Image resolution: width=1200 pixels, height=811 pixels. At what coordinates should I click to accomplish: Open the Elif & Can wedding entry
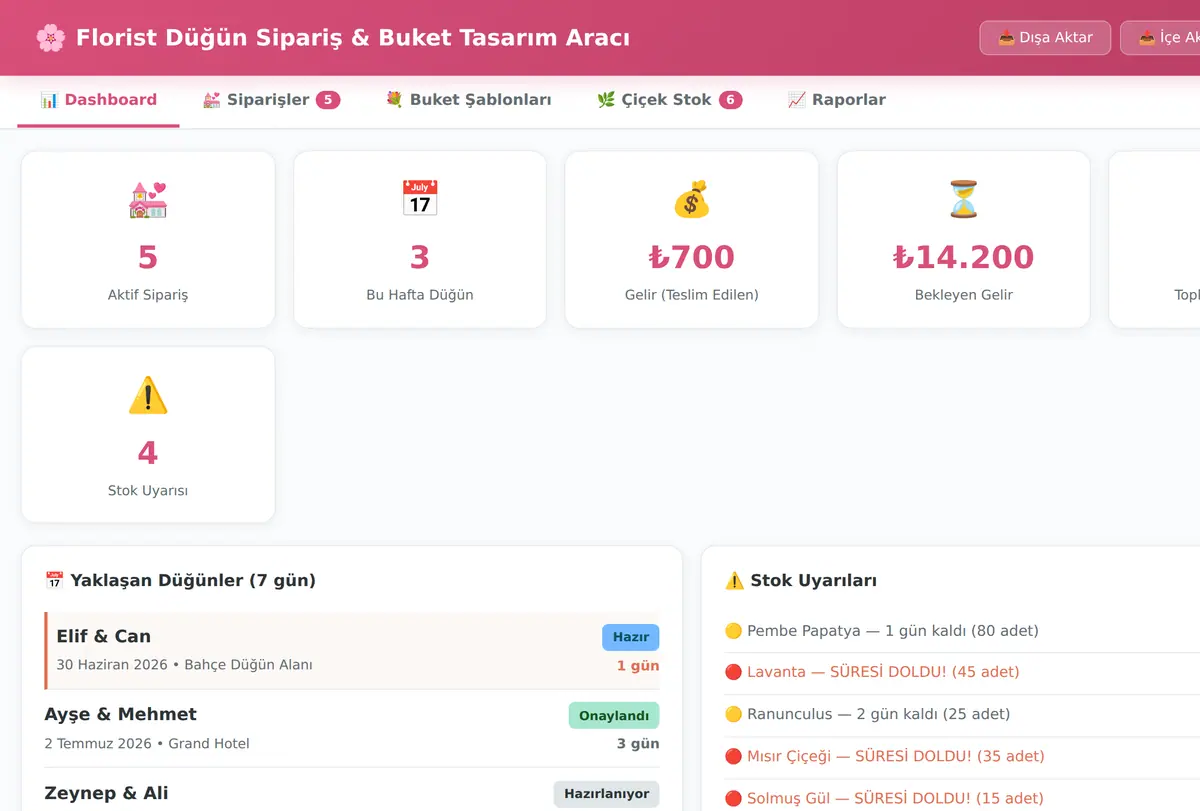[x=352, y=651]
